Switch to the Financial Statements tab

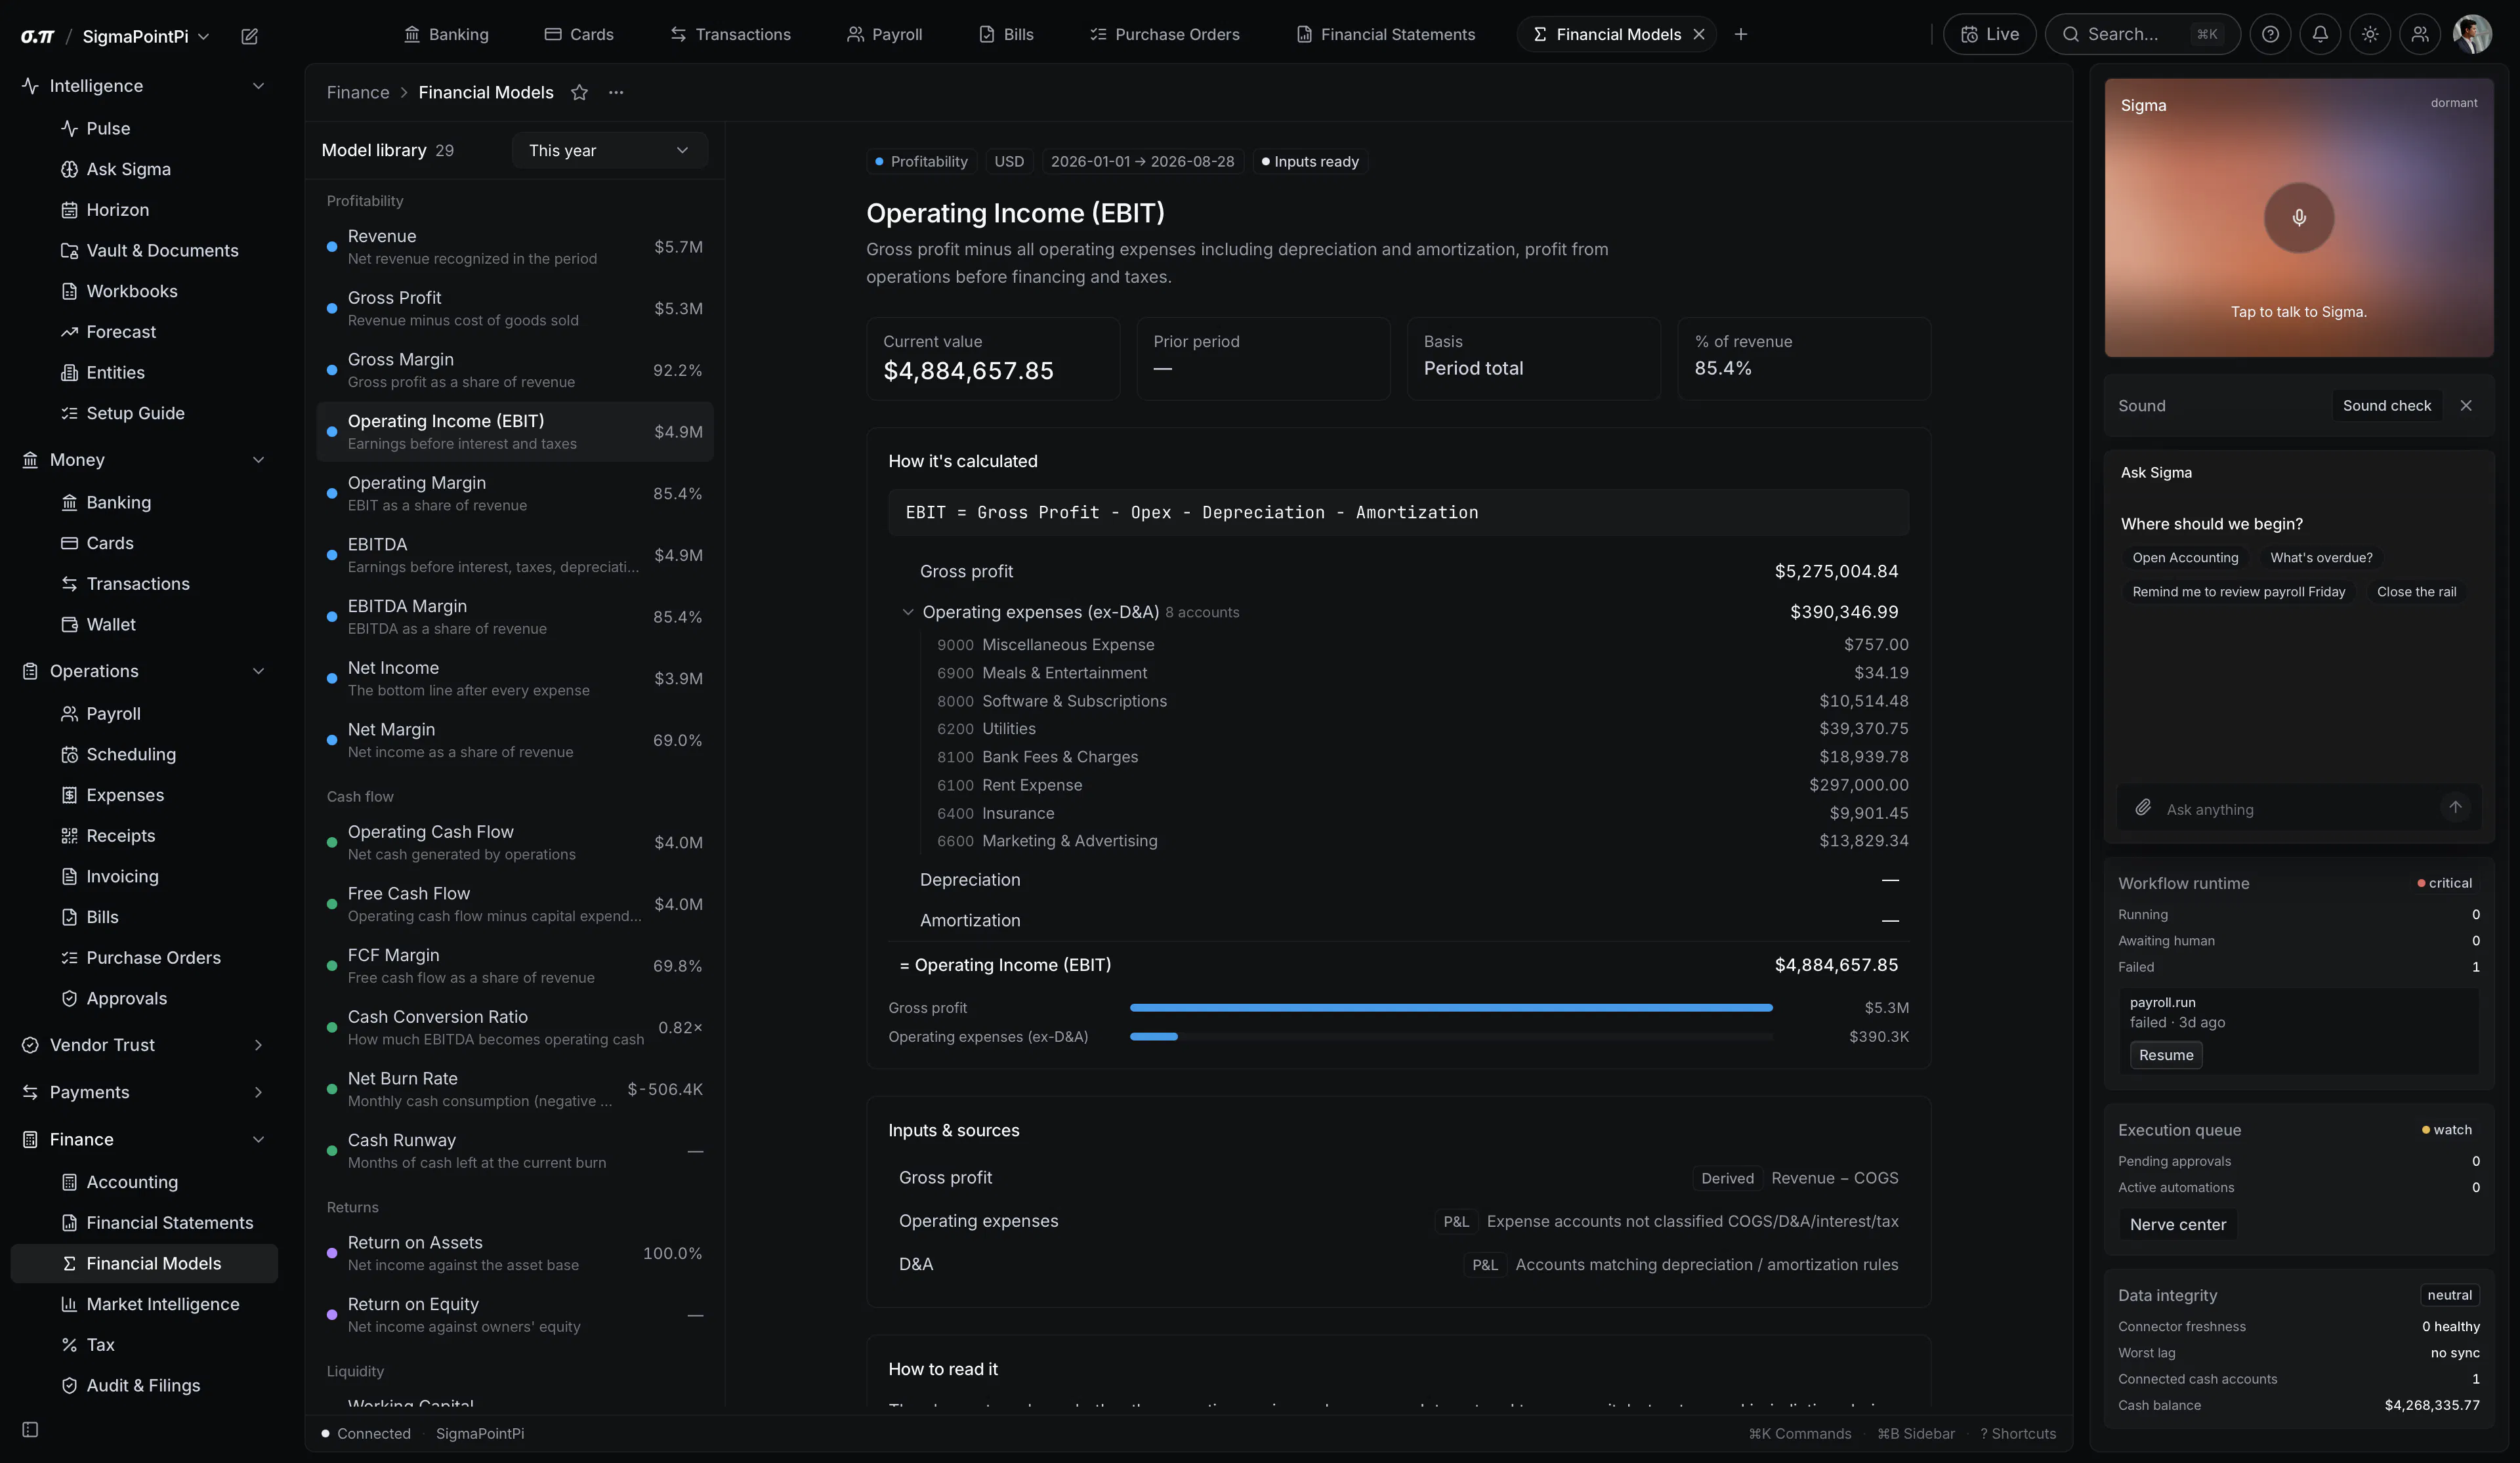(1385, 34)
